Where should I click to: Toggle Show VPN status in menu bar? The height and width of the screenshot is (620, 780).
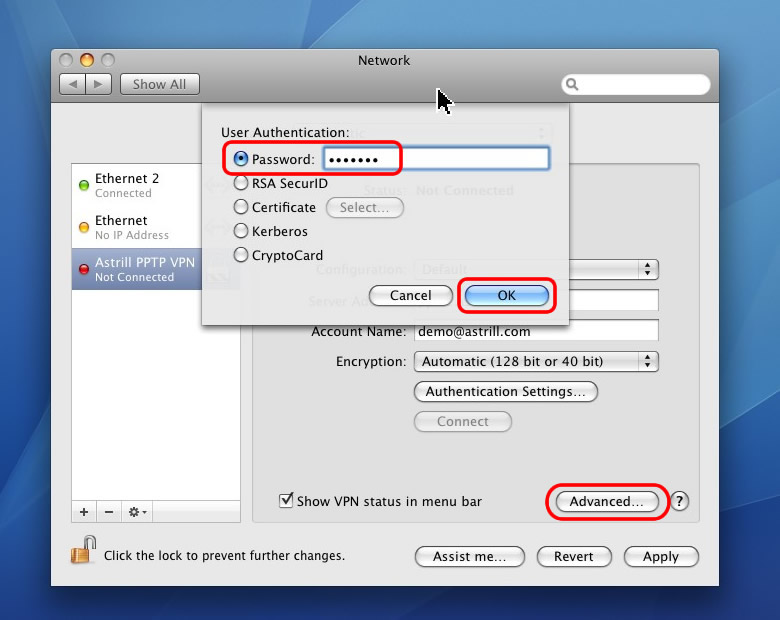[287, 501]
